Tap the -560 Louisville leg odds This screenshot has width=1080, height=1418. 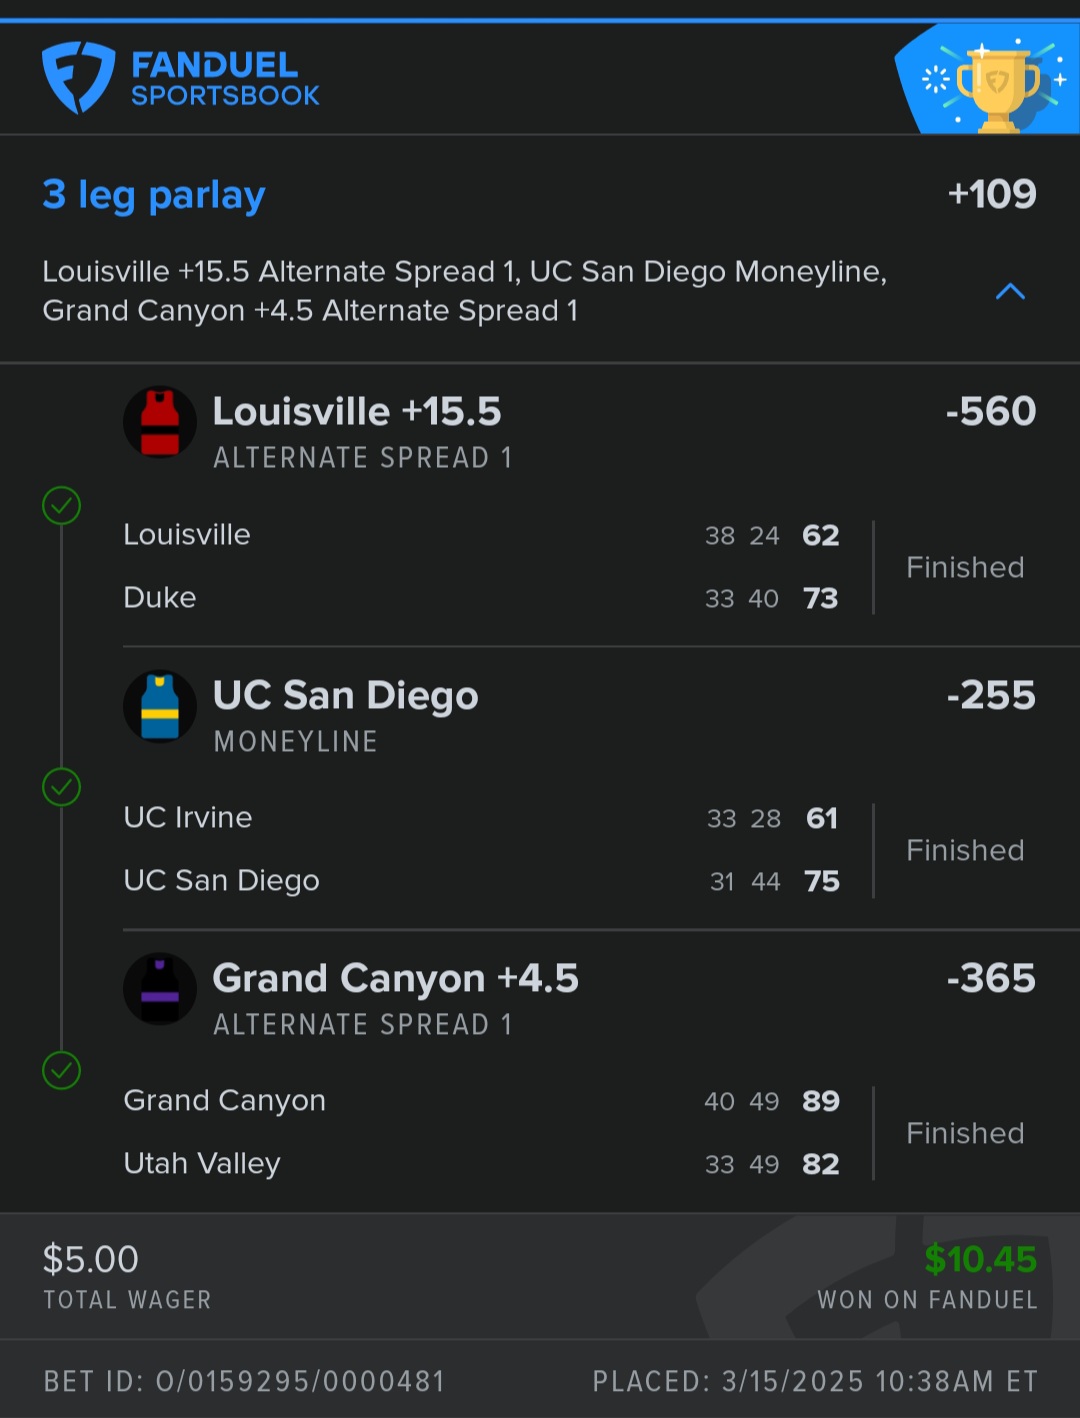(x=991, y=412)
